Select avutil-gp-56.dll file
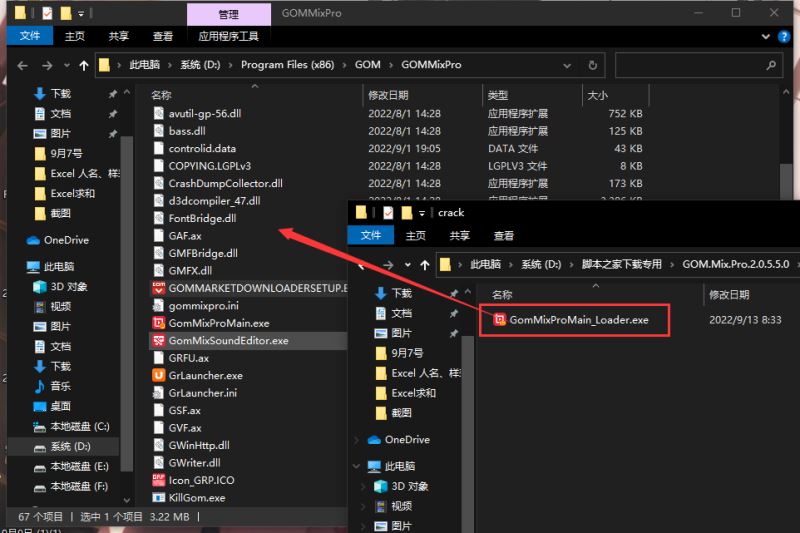 point(197,113)
